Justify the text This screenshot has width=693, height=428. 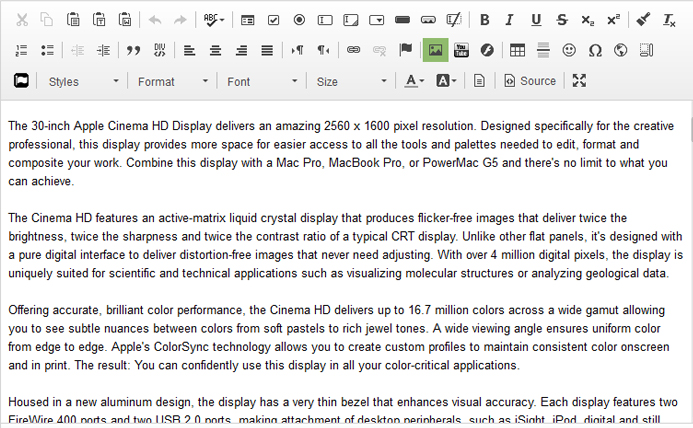click(x=267, y=50)
